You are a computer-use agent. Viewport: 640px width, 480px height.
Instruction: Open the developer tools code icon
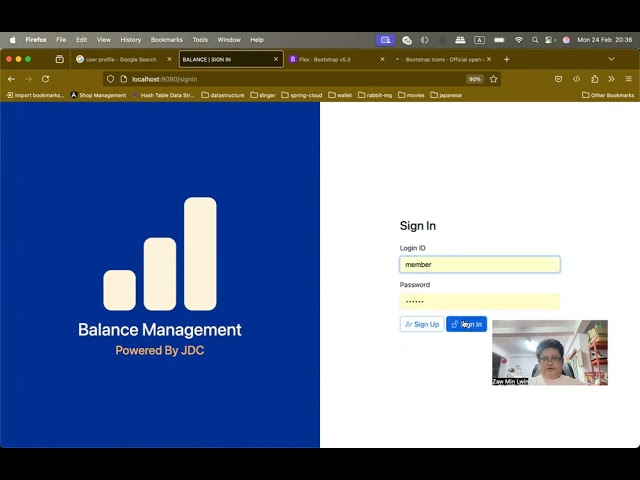click(576, 79)
